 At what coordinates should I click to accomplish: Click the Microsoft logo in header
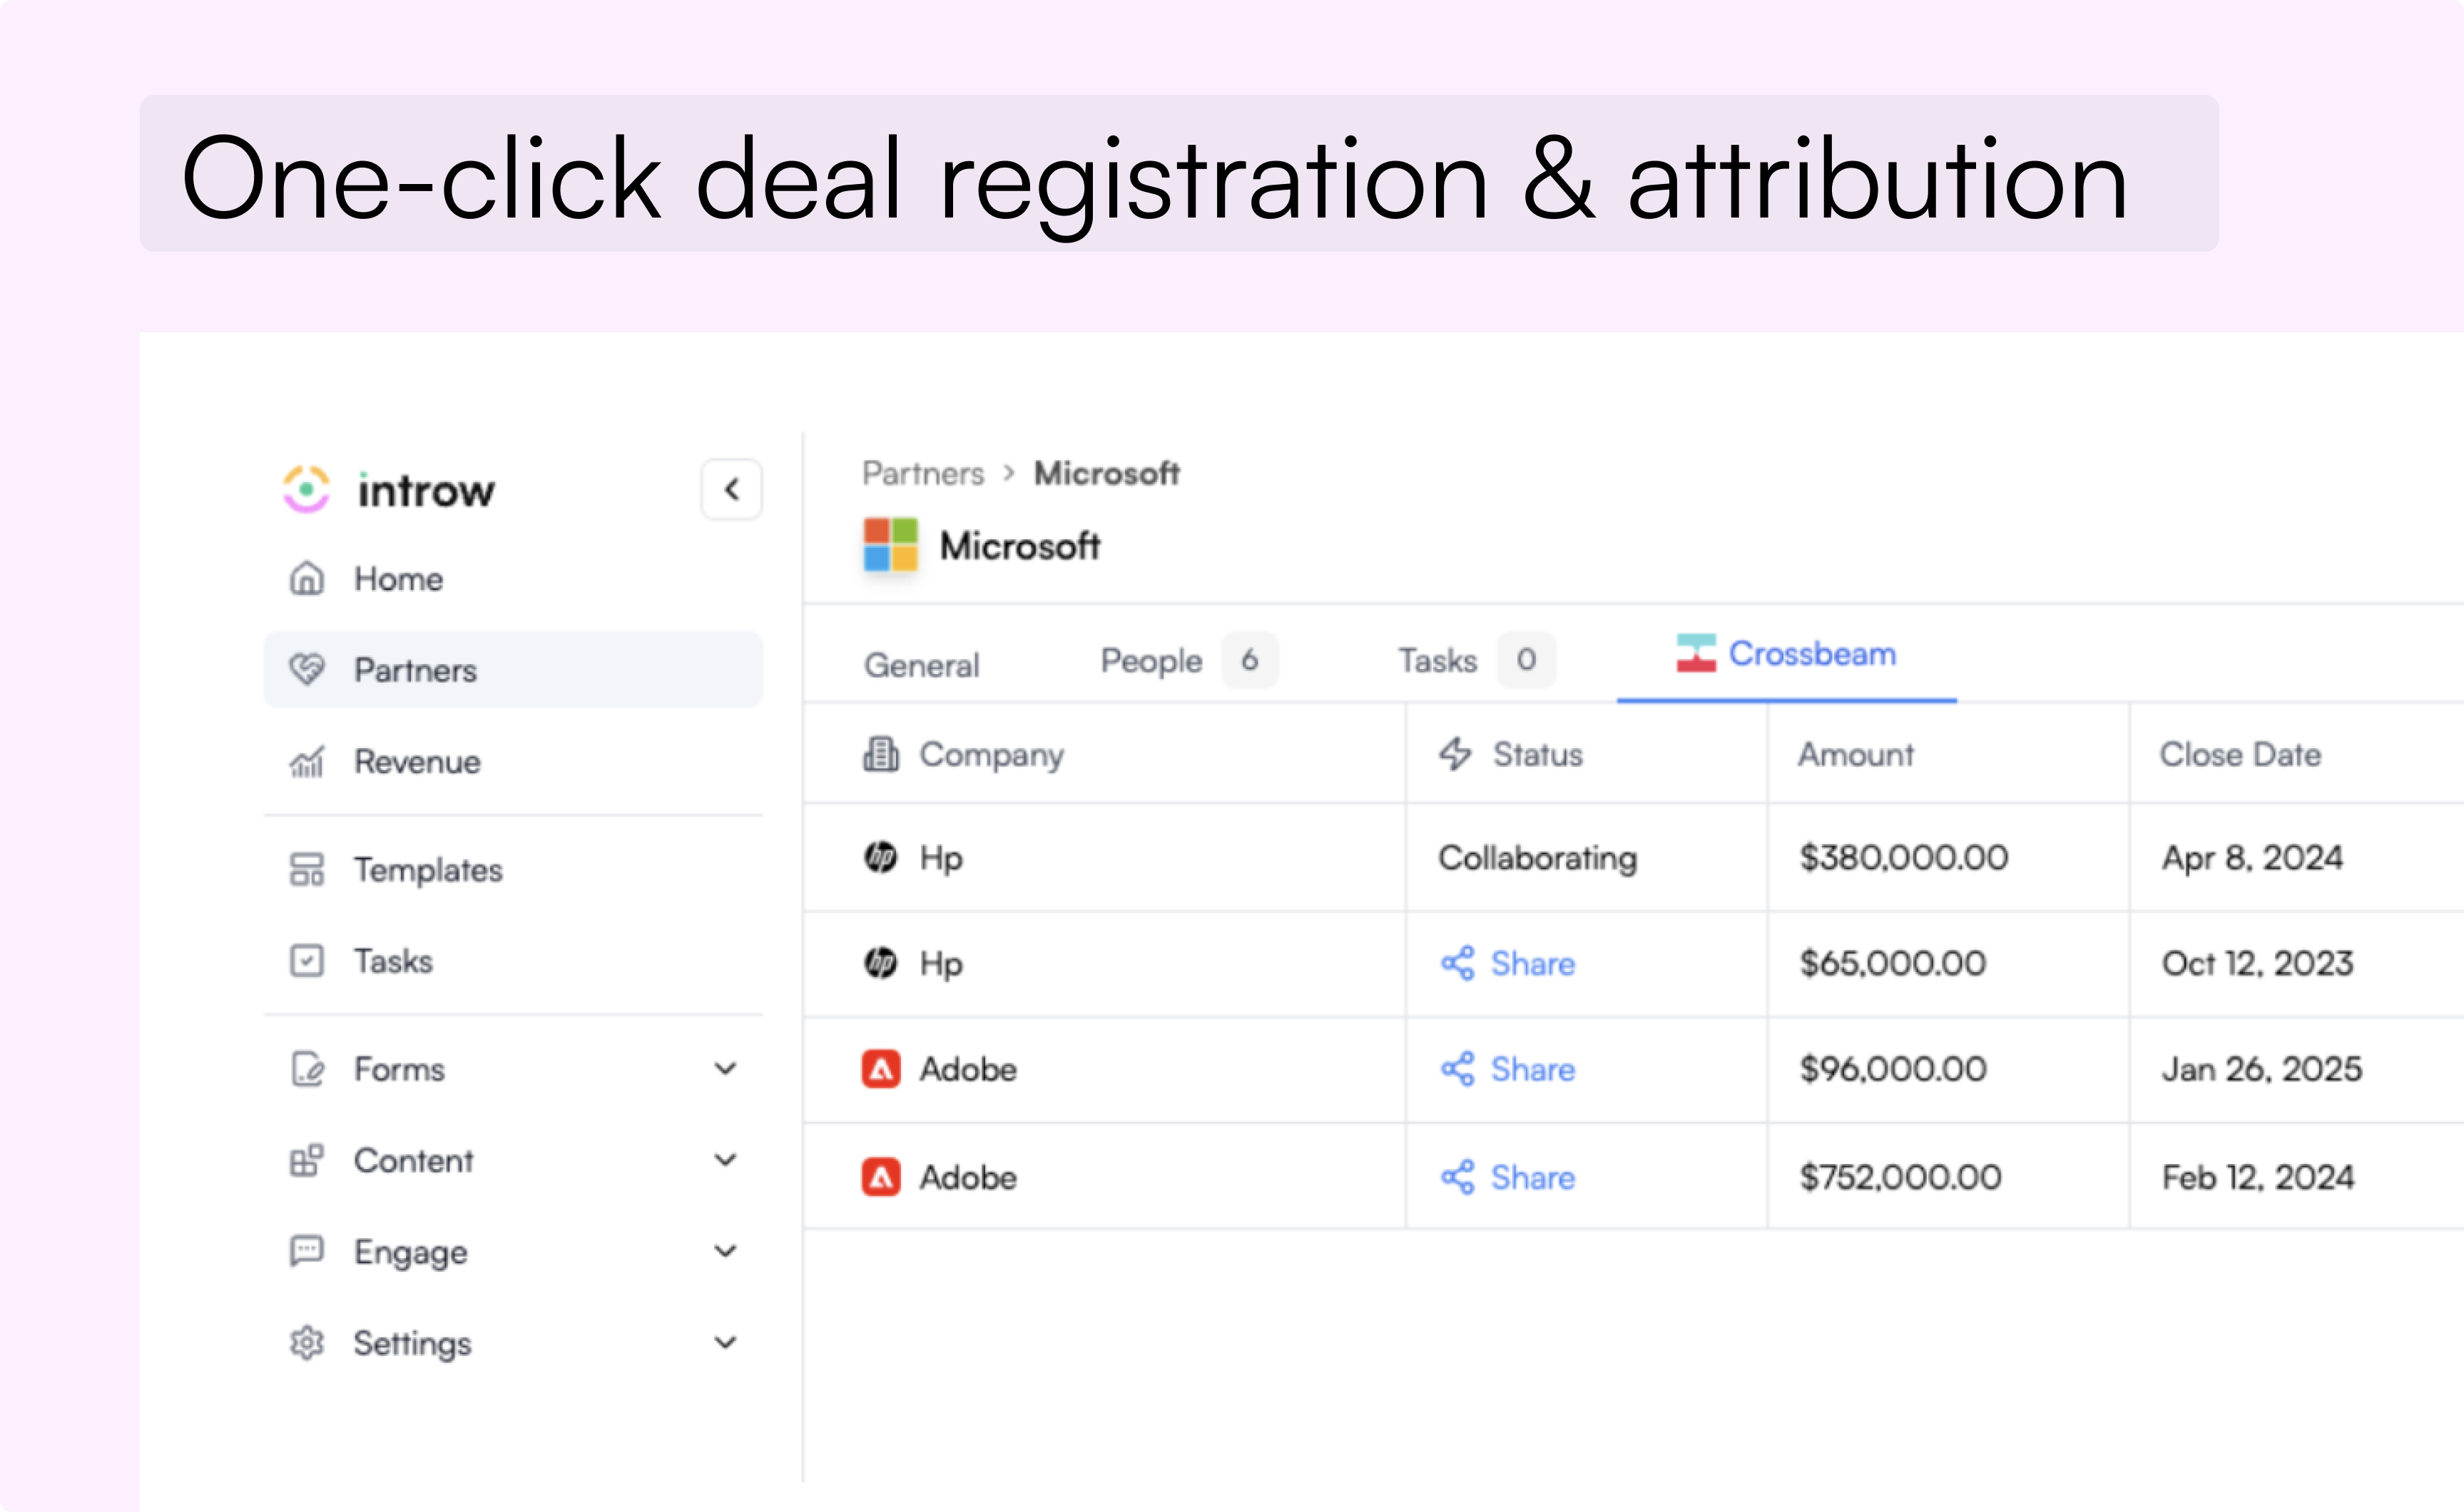890,545
